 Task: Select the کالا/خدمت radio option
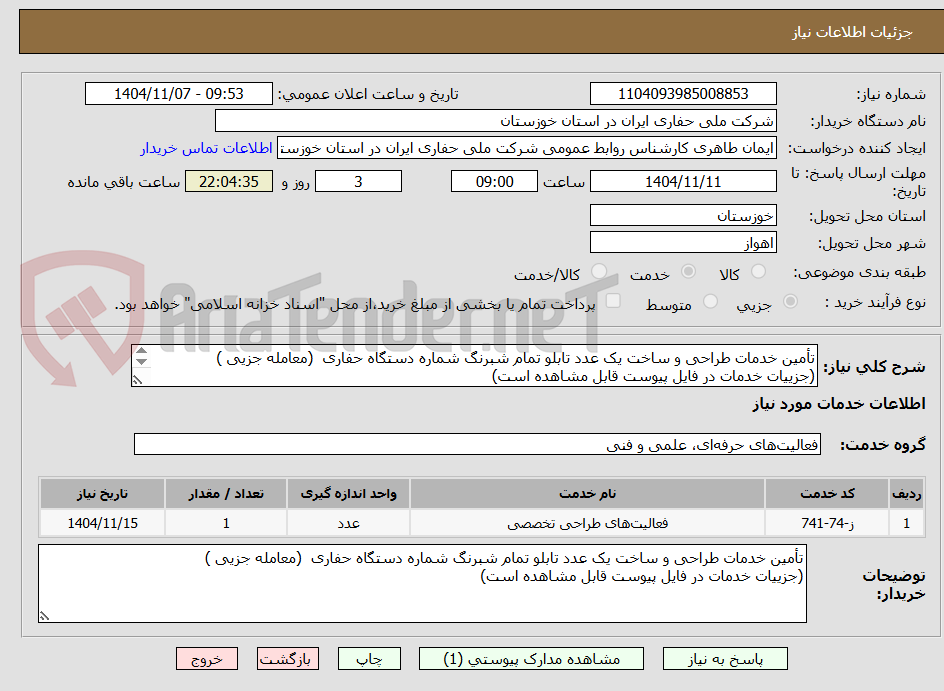click(x=599, y=271)
